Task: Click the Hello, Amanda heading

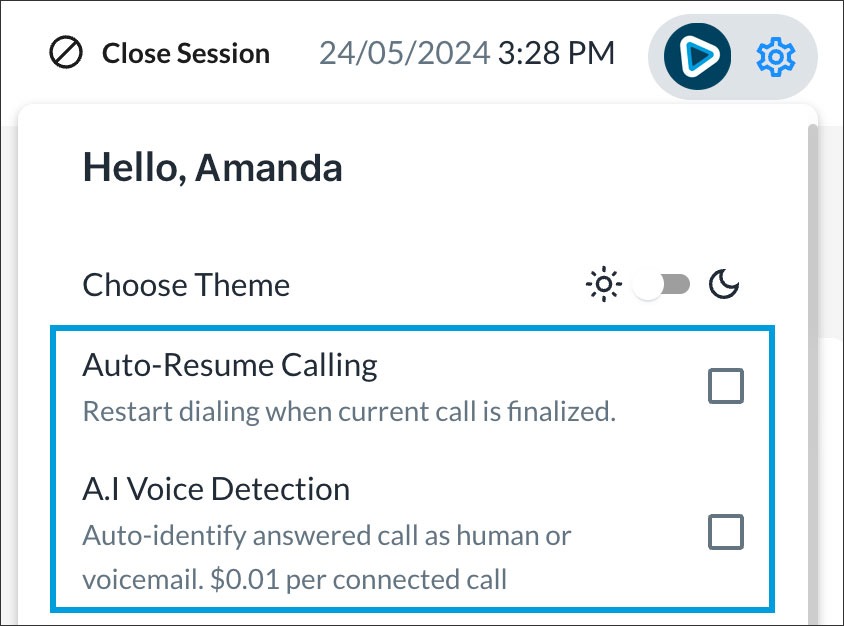Action: (212, 168)
